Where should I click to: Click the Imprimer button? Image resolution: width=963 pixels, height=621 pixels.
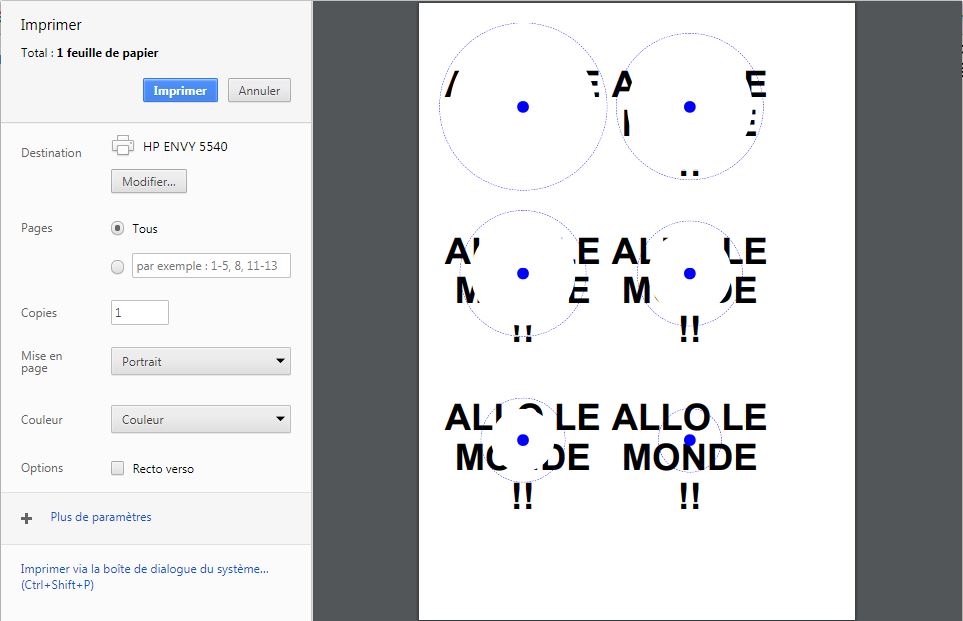180,90
